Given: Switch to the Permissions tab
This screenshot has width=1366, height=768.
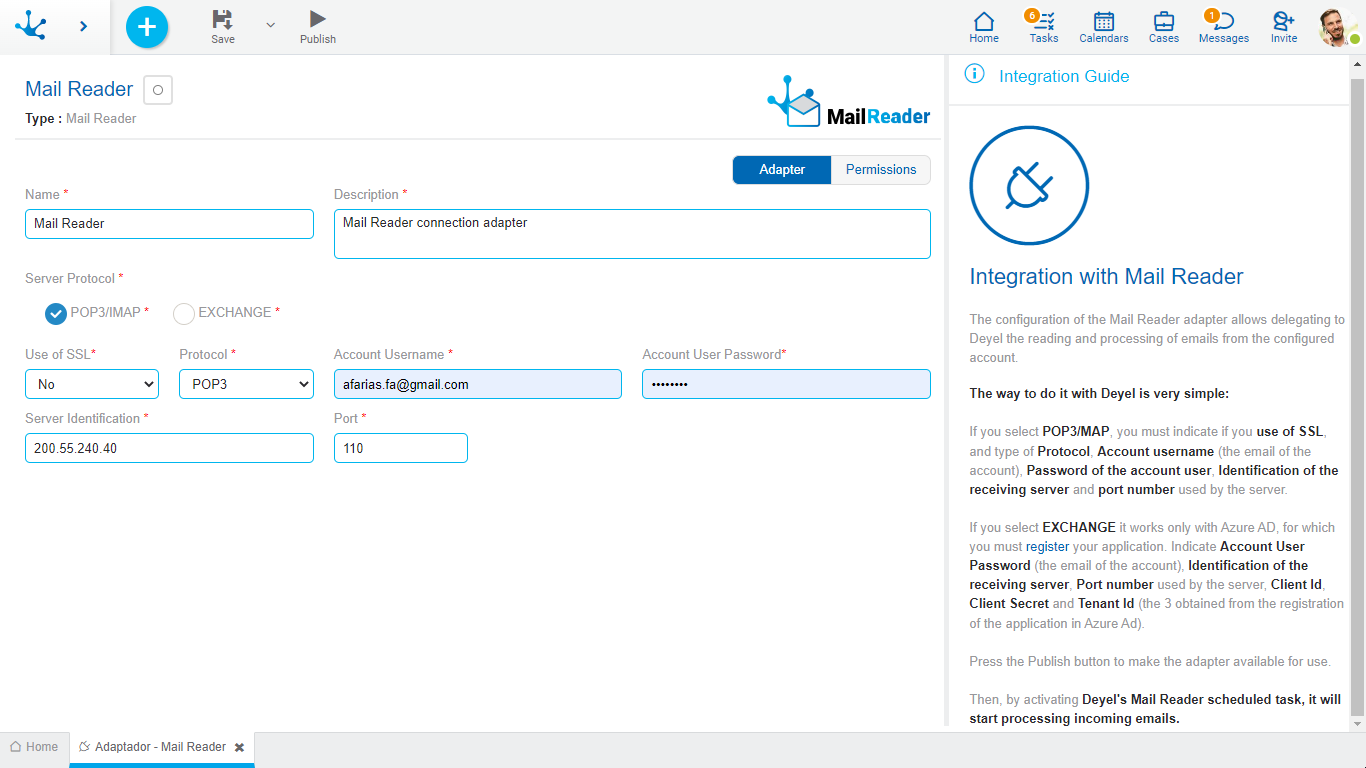Looking at the screenshot, I should (880, 170).
